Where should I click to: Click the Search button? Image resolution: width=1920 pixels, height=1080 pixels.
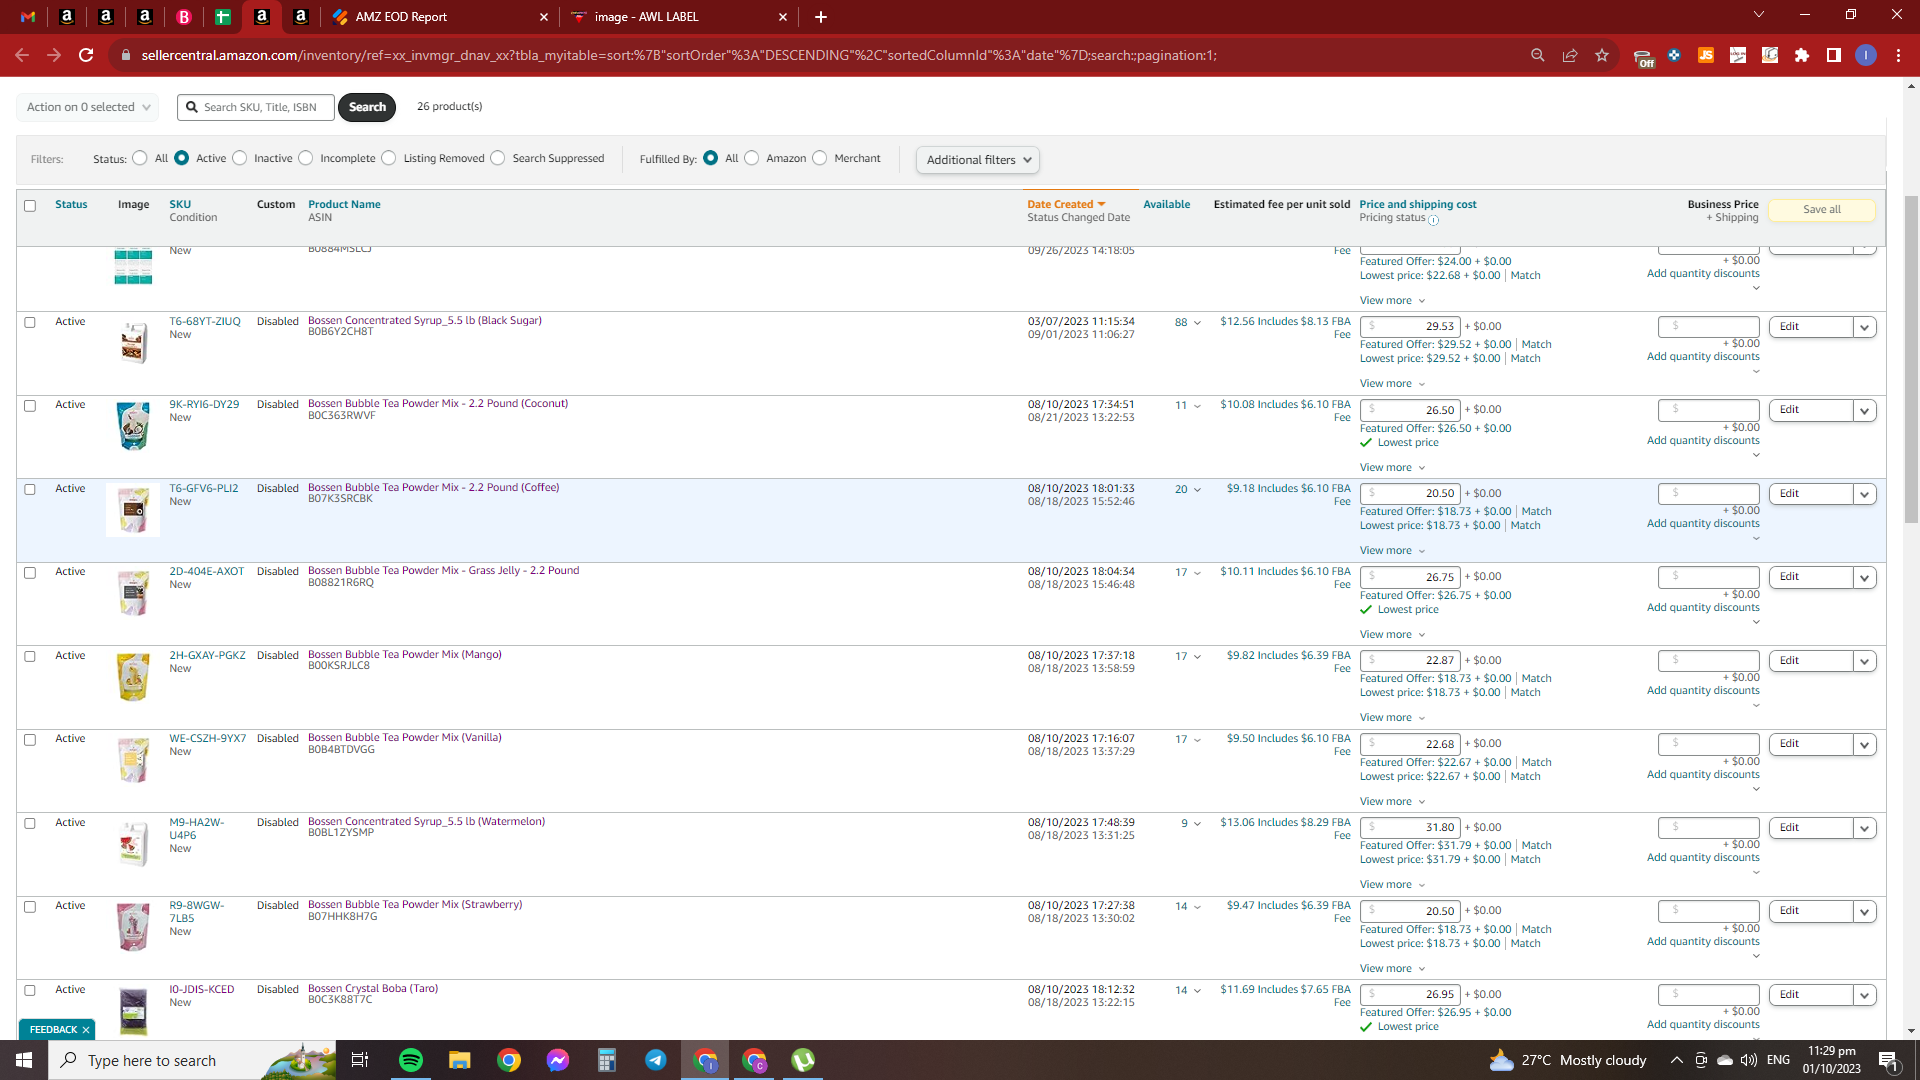point(367,107)
